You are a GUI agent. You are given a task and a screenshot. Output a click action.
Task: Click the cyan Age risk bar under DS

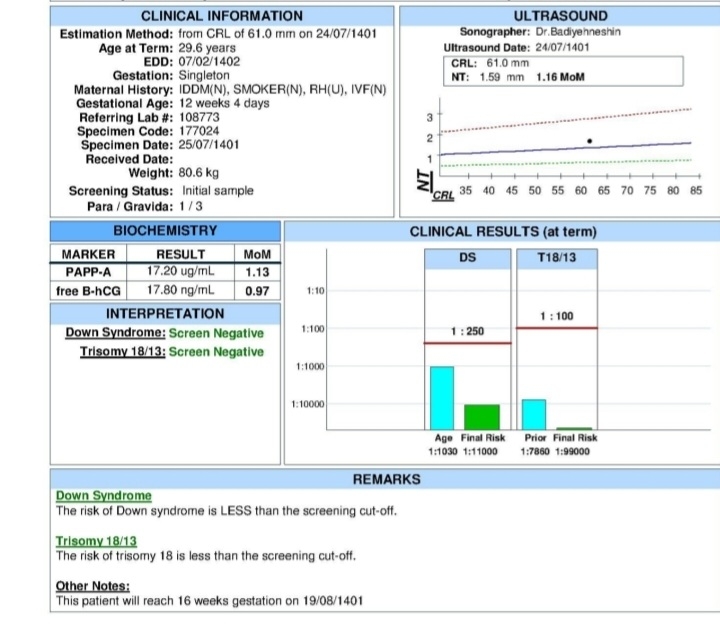coord(441,397)
